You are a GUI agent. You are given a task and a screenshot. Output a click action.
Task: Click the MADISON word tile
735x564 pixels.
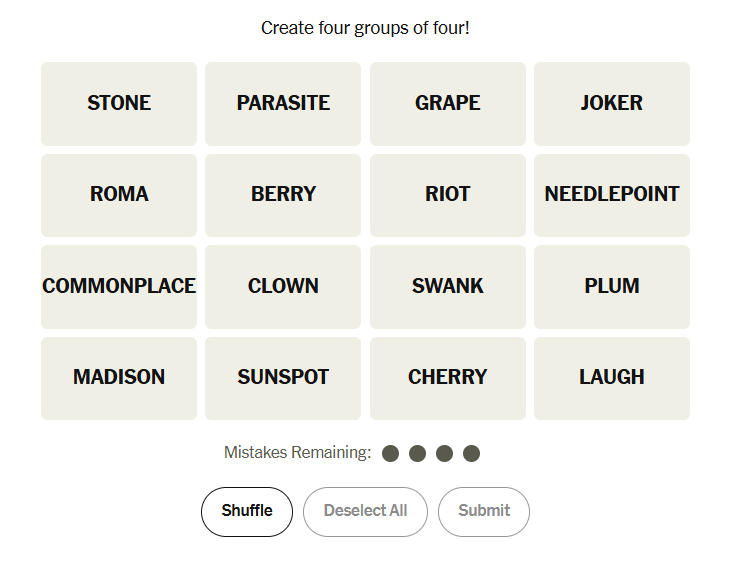pos(119,378)
